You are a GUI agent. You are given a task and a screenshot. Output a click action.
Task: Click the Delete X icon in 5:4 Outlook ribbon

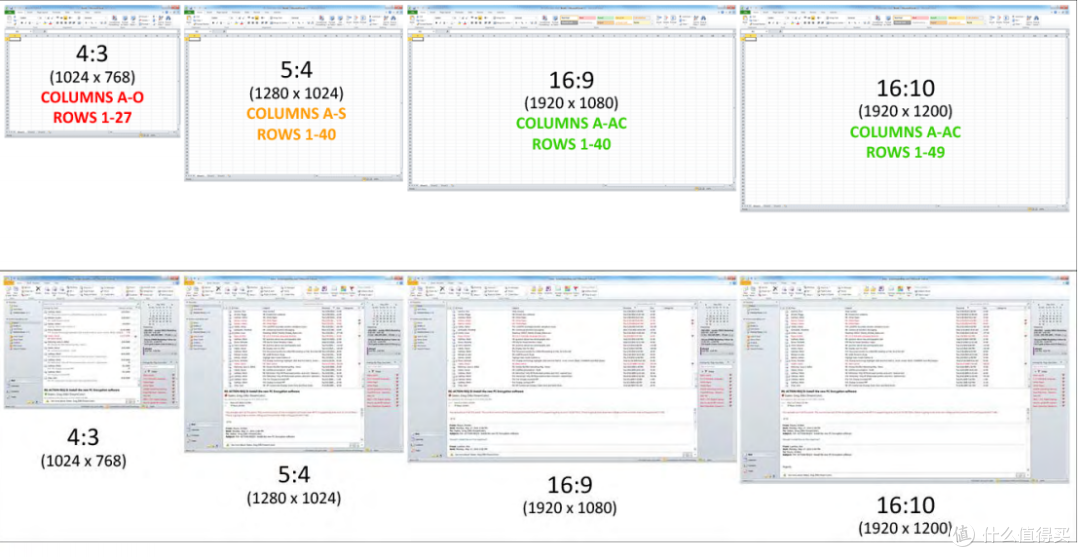(x=219, y=290)
